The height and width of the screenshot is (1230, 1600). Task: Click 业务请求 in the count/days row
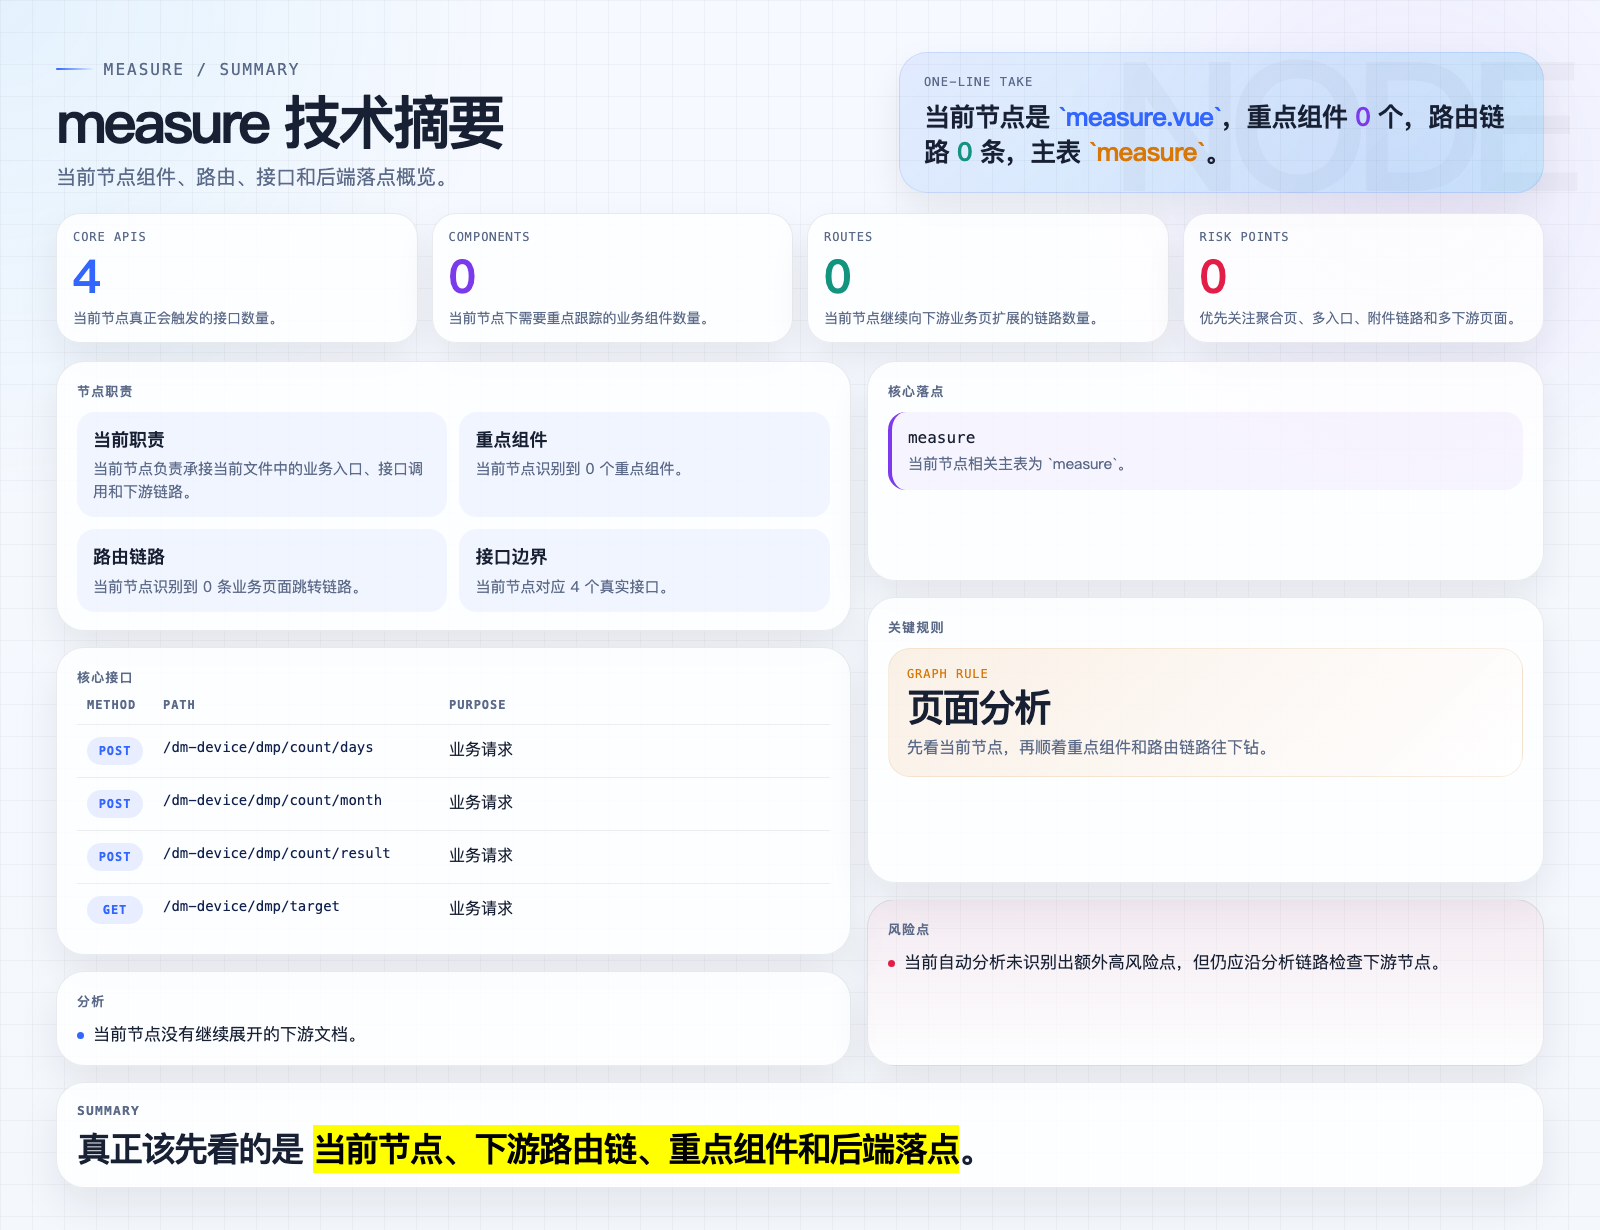click(481, 749)
